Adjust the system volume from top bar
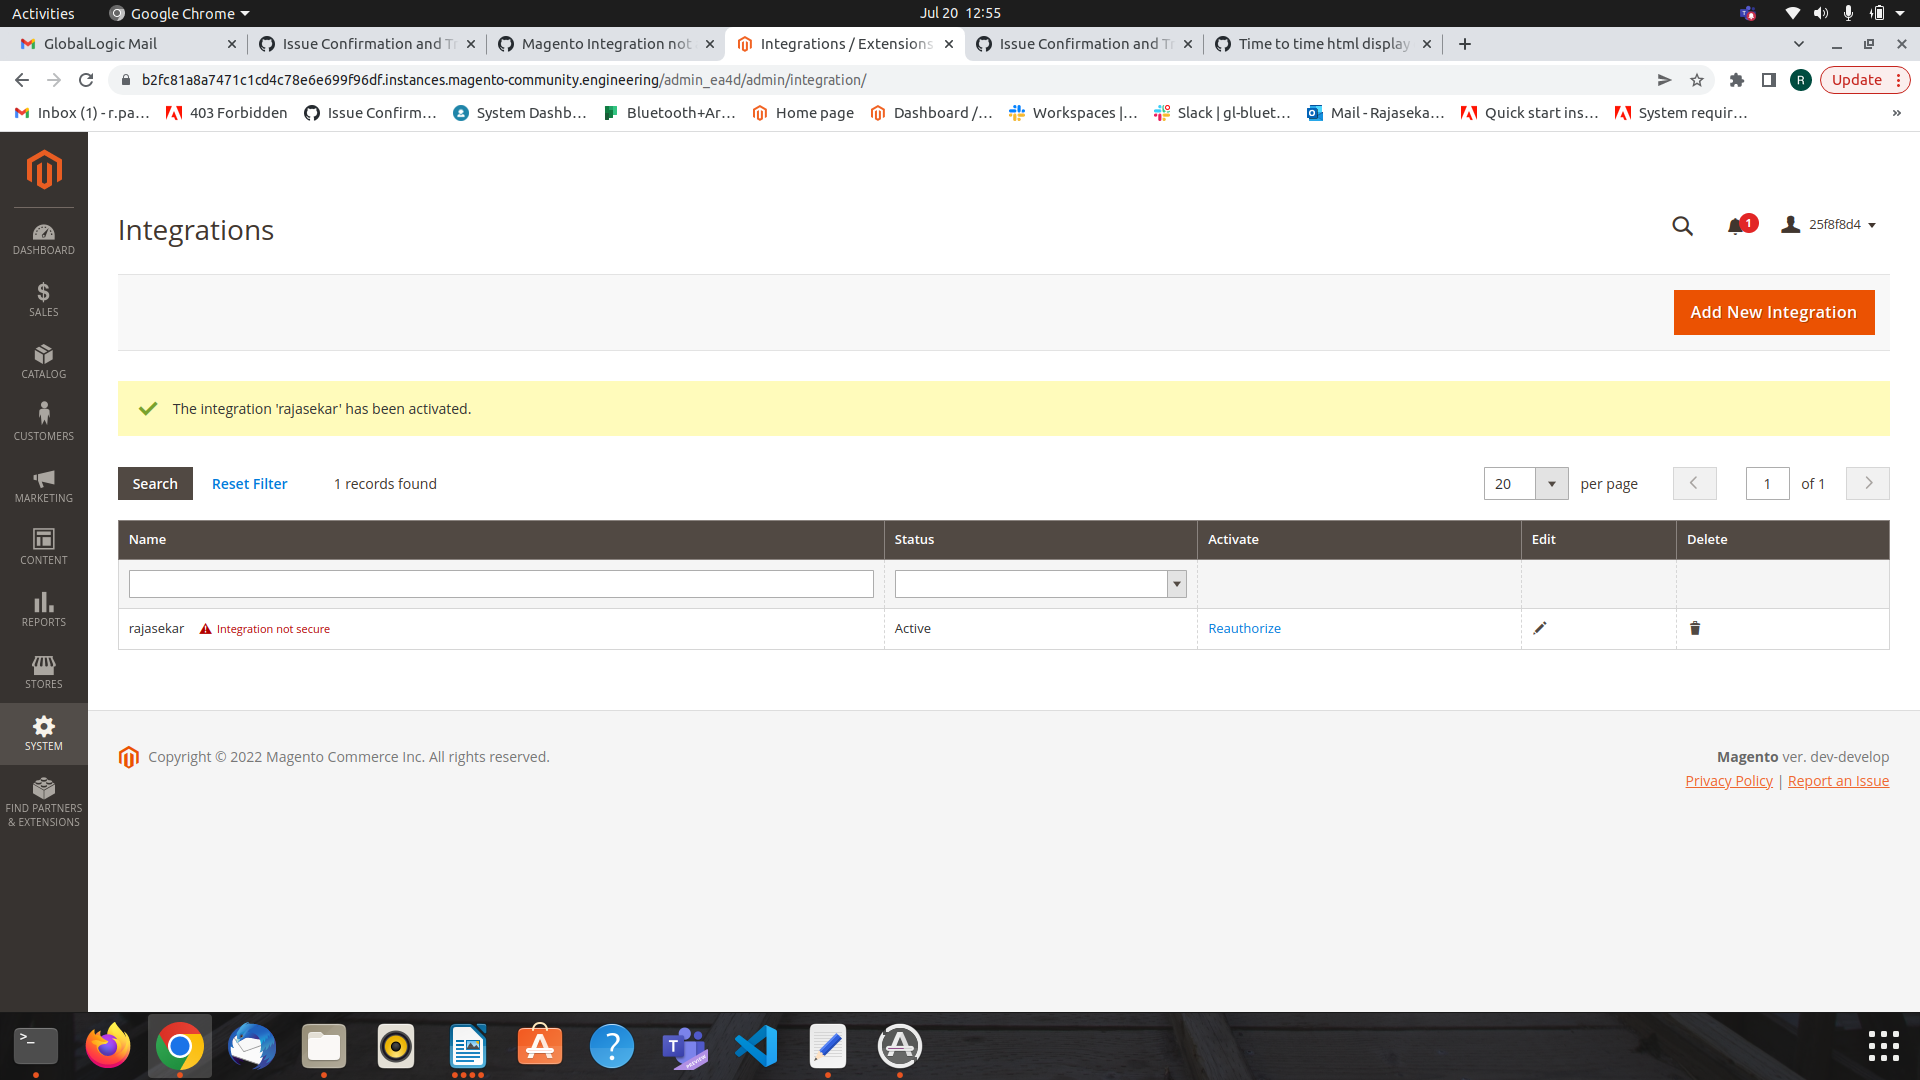 click(1820, 13)
